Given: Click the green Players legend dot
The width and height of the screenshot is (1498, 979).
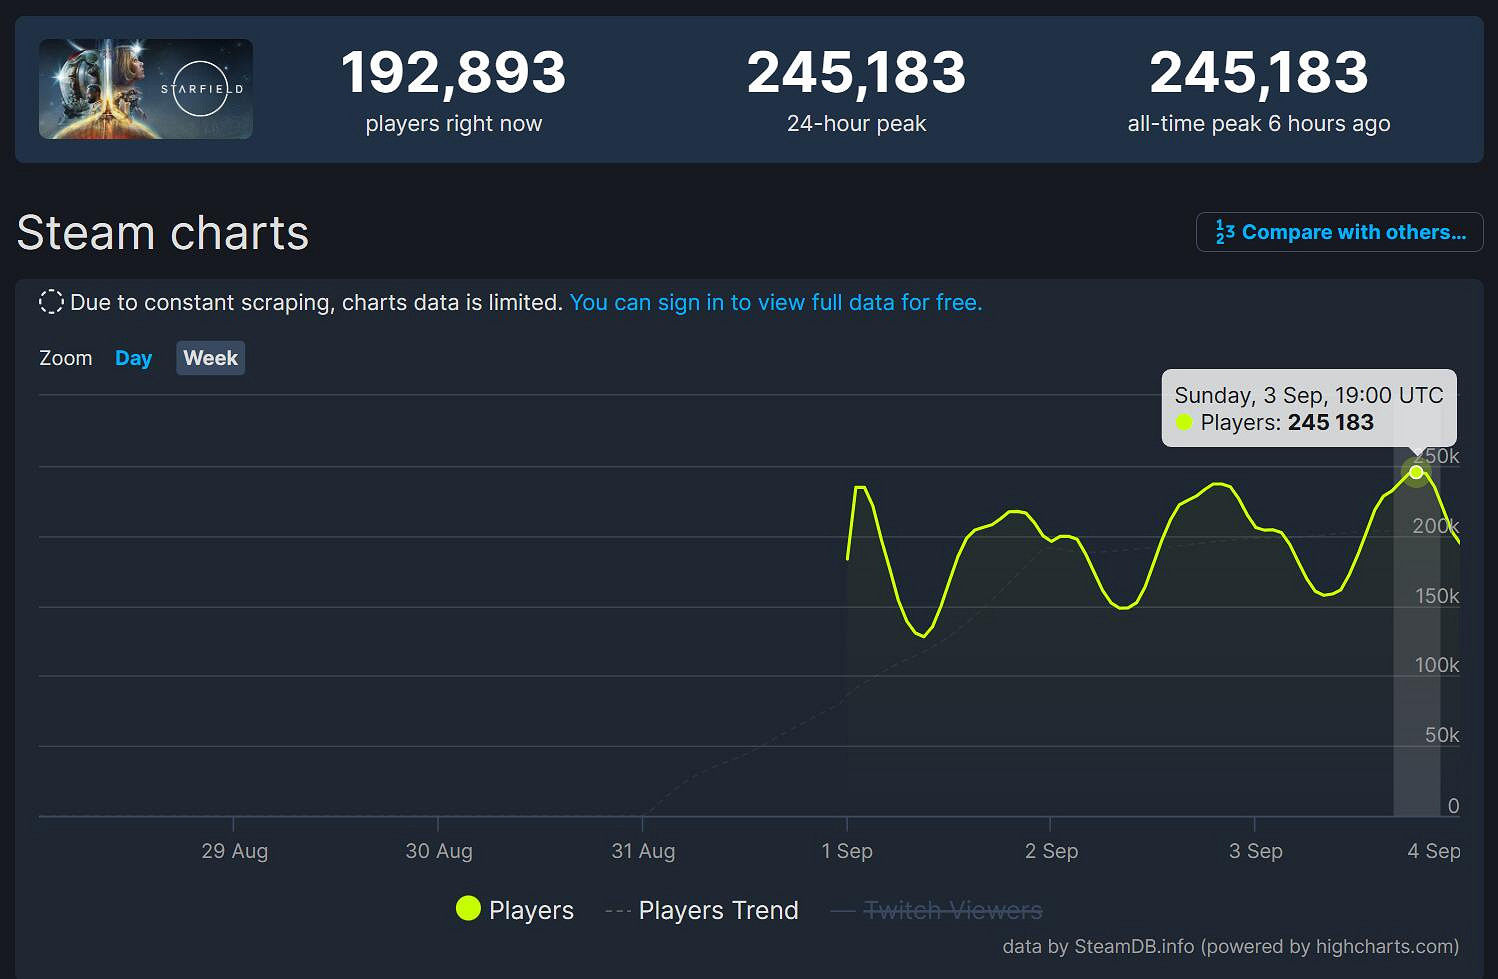Looking at the screenshot, I should tap(468, 908).
